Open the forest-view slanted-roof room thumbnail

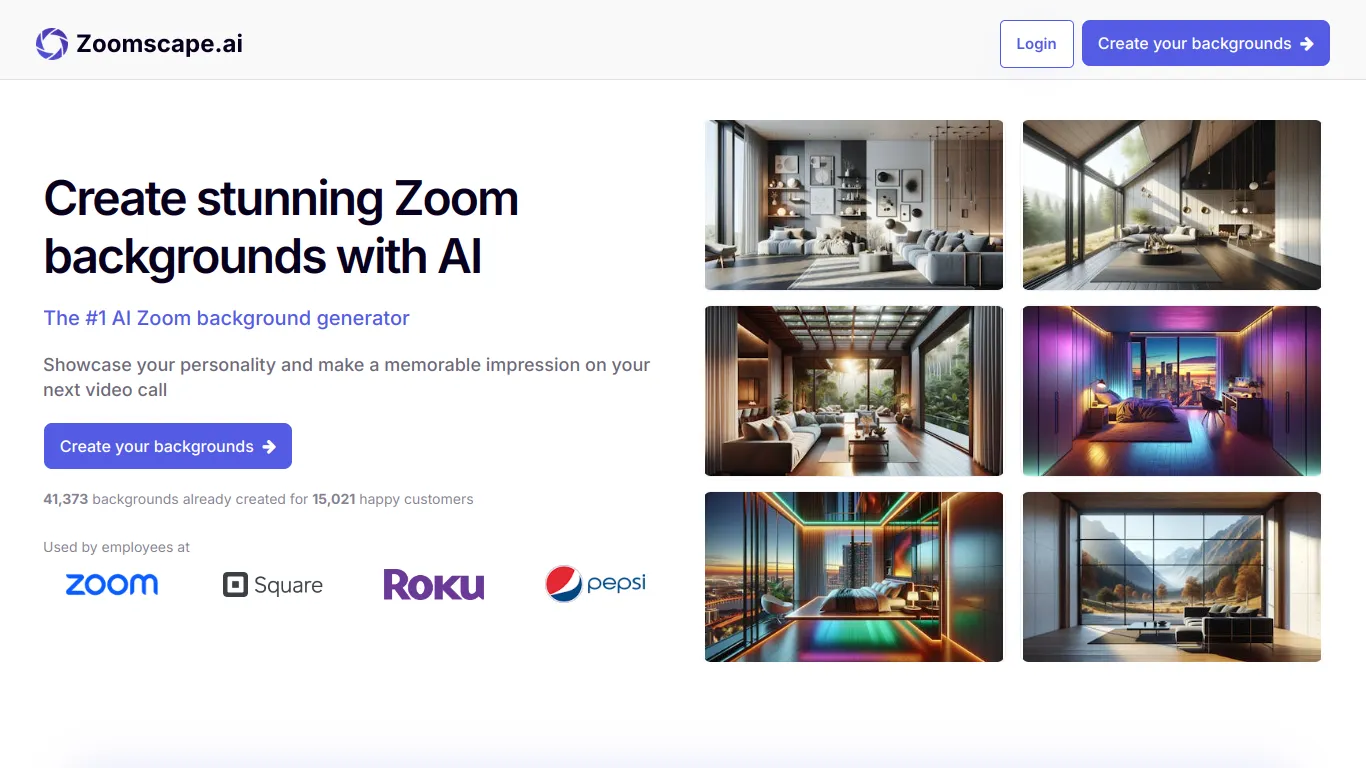click(1172, 205)
